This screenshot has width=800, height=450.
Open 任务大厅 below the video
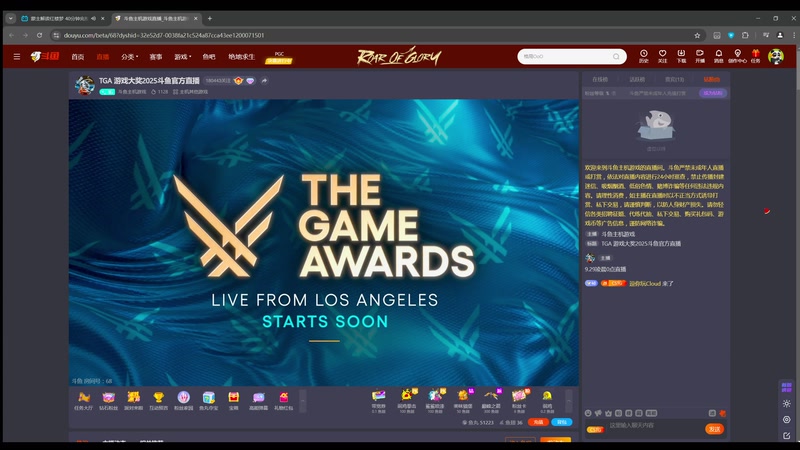pyautogui.click(x=84, y=401)
